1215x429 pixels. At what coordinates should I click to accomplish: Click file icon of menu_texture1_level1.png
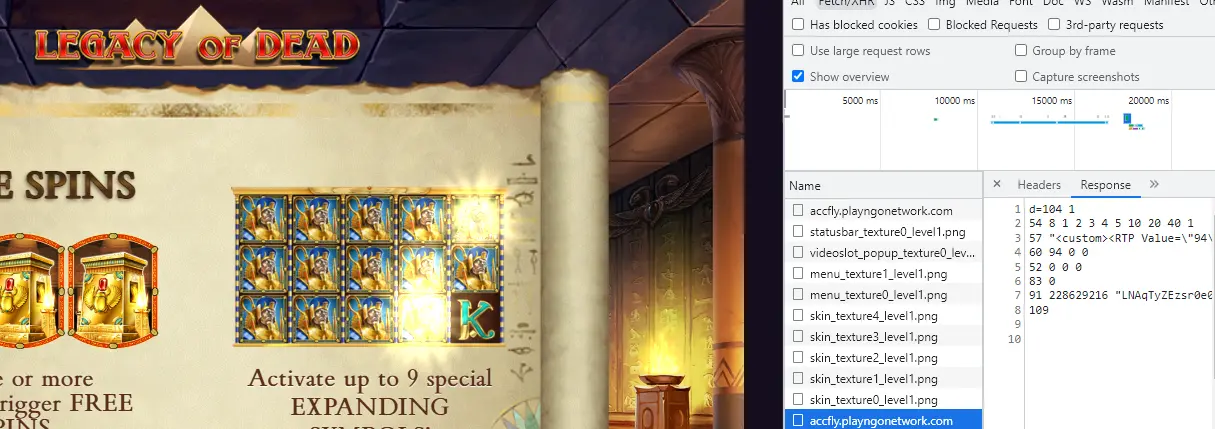[798, 274]
